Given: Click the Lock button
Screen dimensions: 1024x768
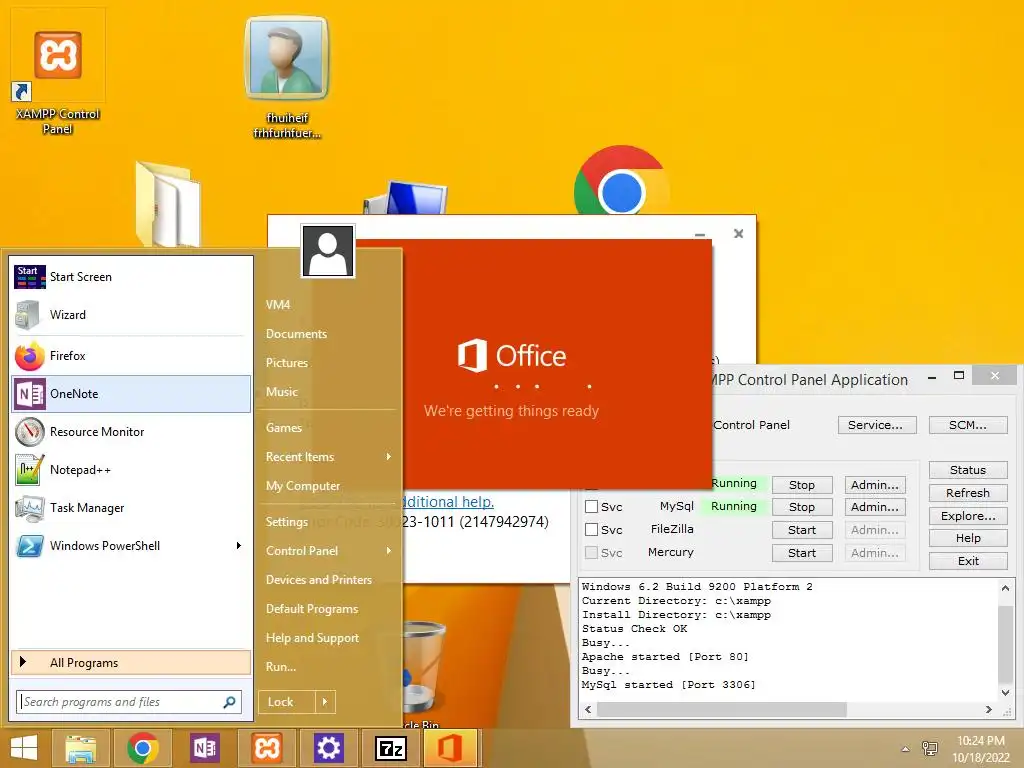Looking at the screenshot, I should [x=287, y=702].
